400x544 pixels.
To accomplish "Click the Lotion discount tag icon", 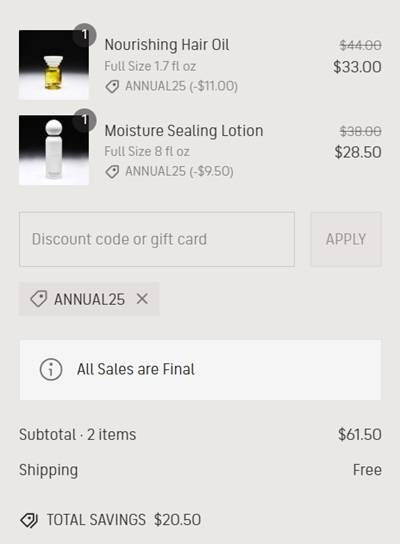I will [112, 171].
